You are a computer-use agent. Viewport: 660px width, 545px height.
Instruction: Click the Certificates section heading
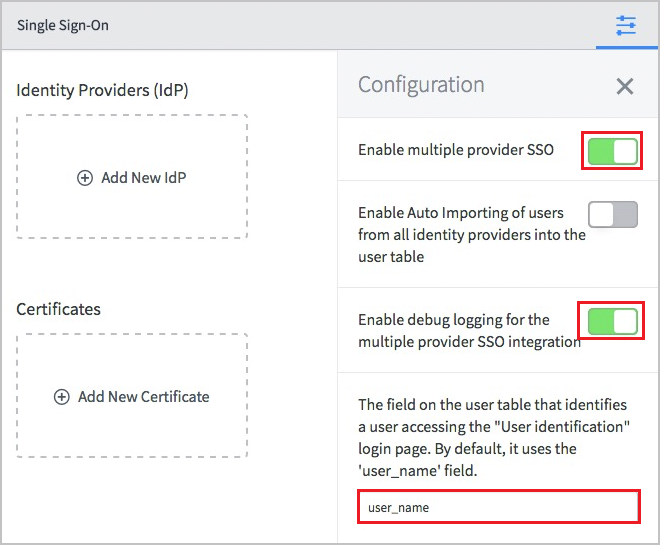point(58,309)
